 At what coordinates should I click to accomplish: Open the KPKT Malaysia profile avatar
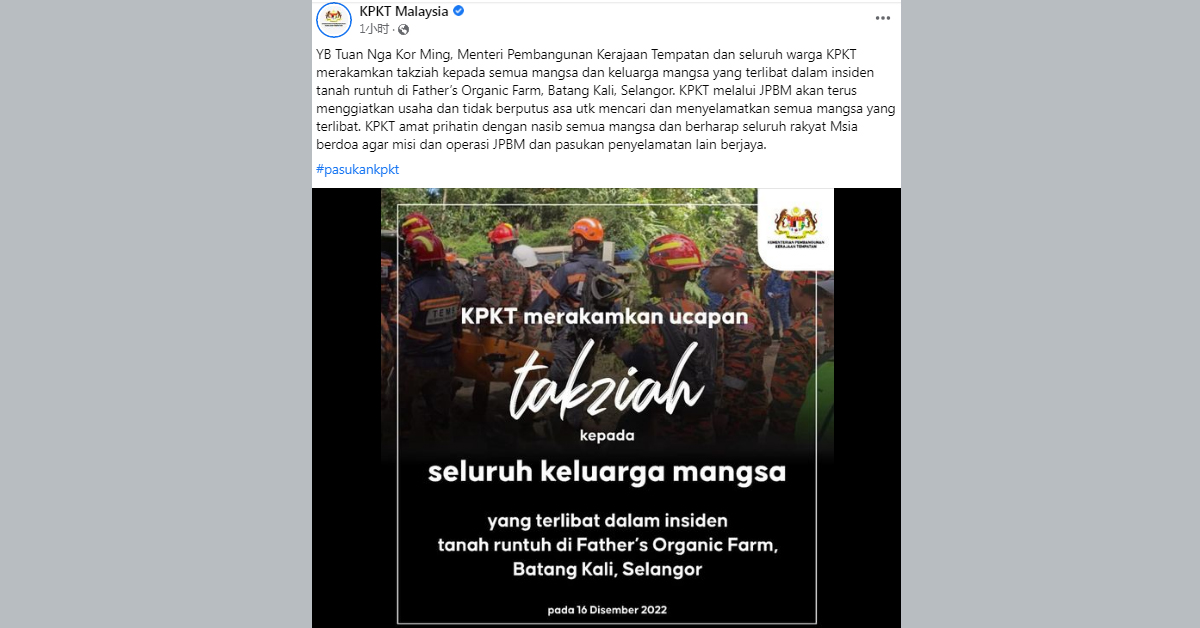334,20
